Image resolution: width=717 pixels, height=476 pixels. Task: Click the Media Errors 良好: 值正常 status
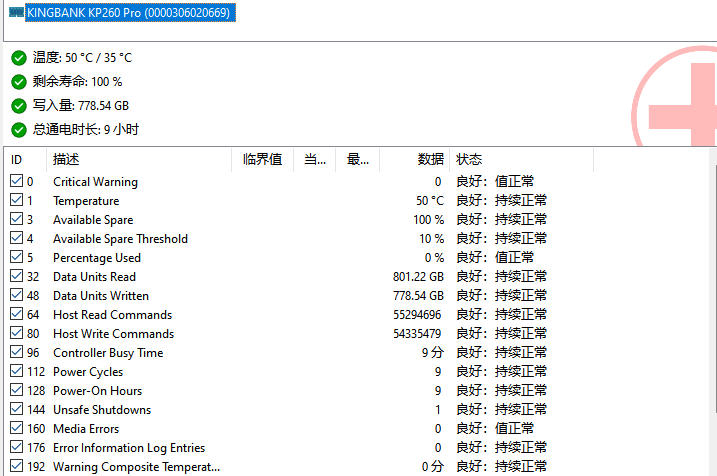pyautogui.click(x=495, y=428)
